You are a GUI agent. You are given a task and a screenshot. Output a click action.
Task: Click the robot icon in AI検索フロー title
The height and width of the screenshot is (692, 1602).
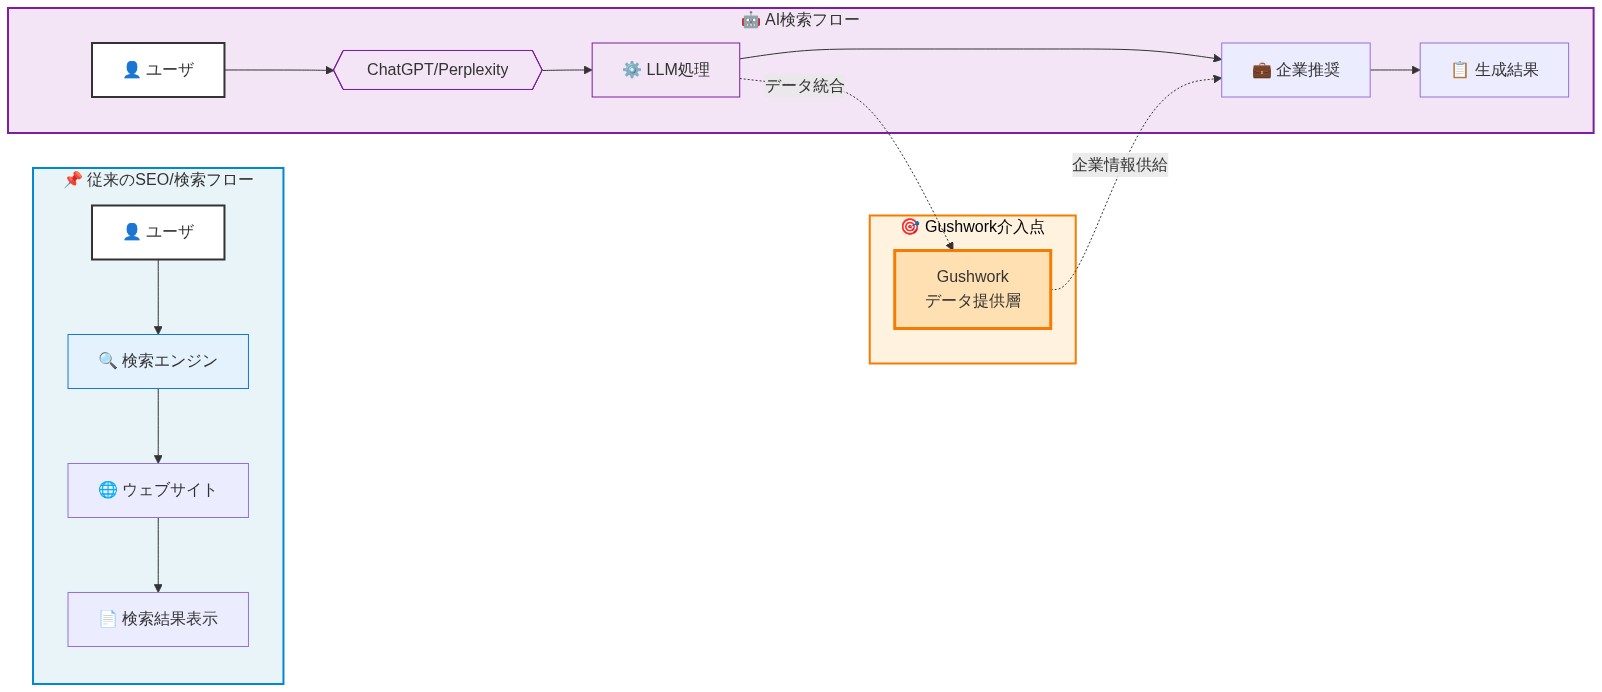[750, 20]
